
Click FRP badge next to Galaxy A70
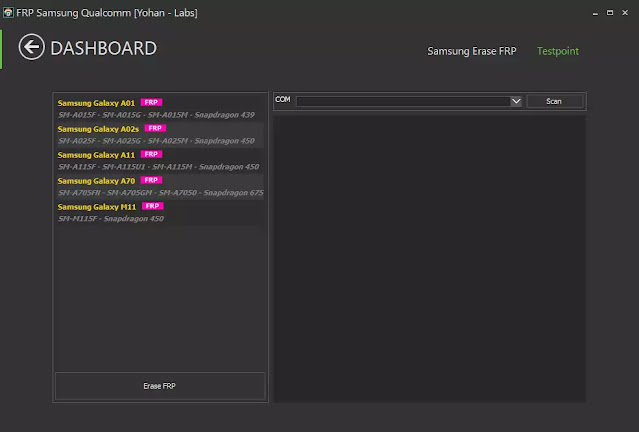[151, 180]
